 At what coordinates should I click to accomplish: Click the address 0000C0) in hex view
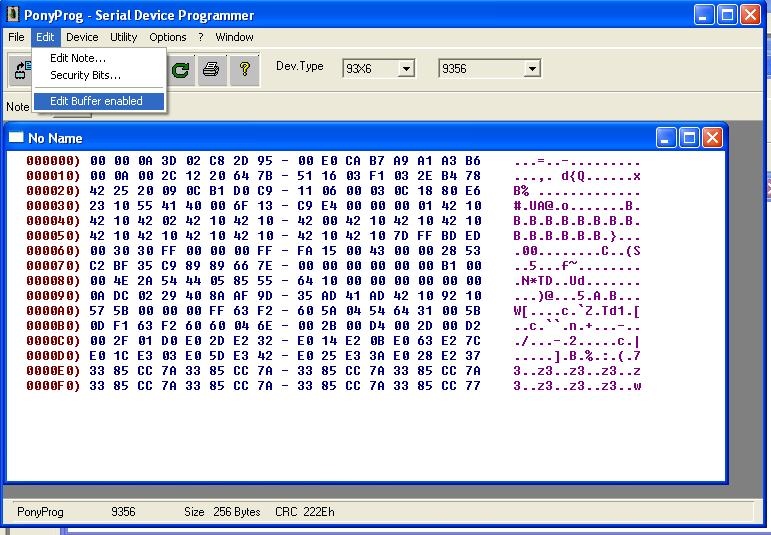click(x=53, y=341)
